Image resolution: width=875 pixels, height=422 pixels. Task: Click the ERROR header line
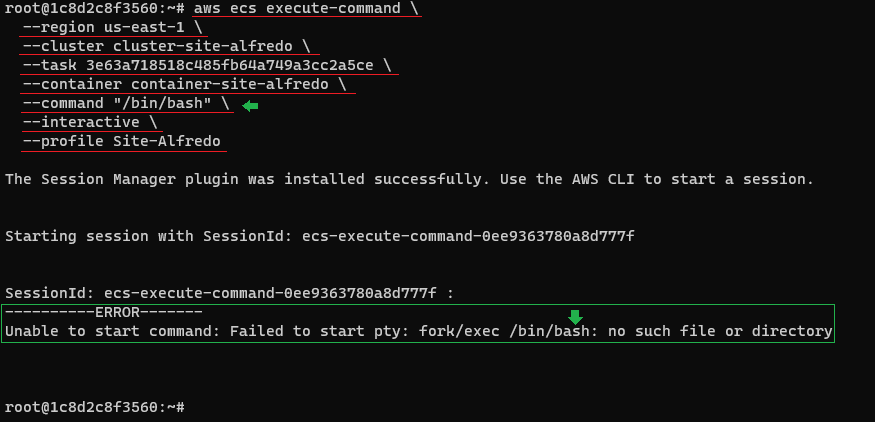pyautogui.click(x=104, y=312)
